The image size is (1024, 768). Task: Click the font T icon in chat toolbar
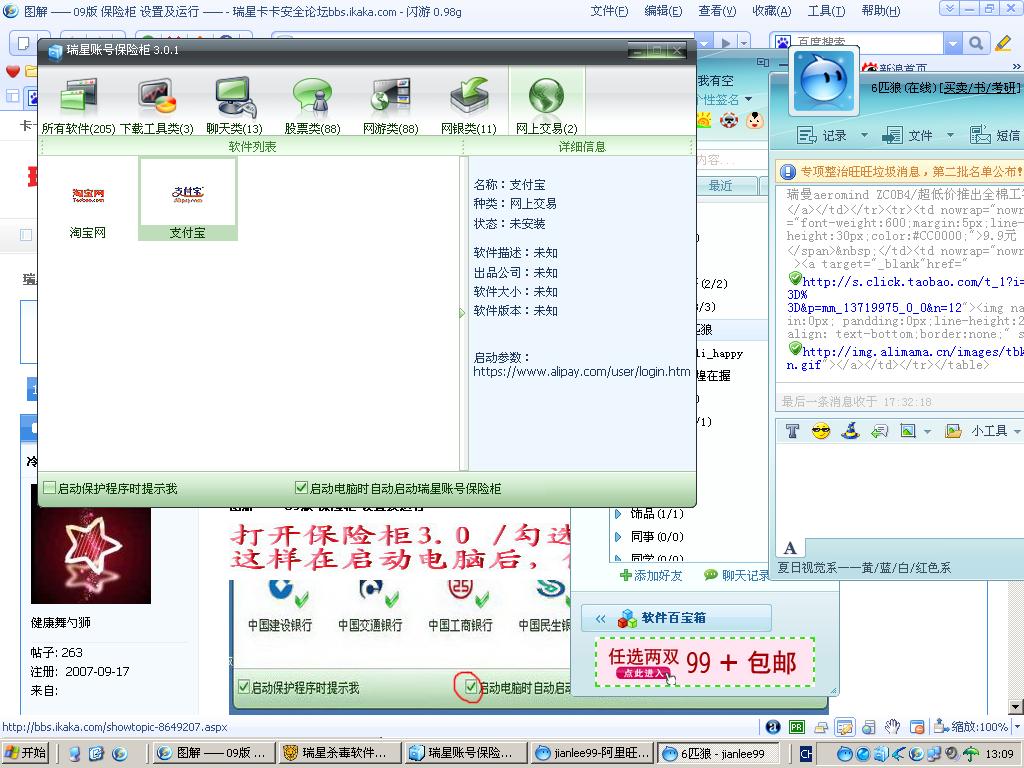tap(792, 431)
